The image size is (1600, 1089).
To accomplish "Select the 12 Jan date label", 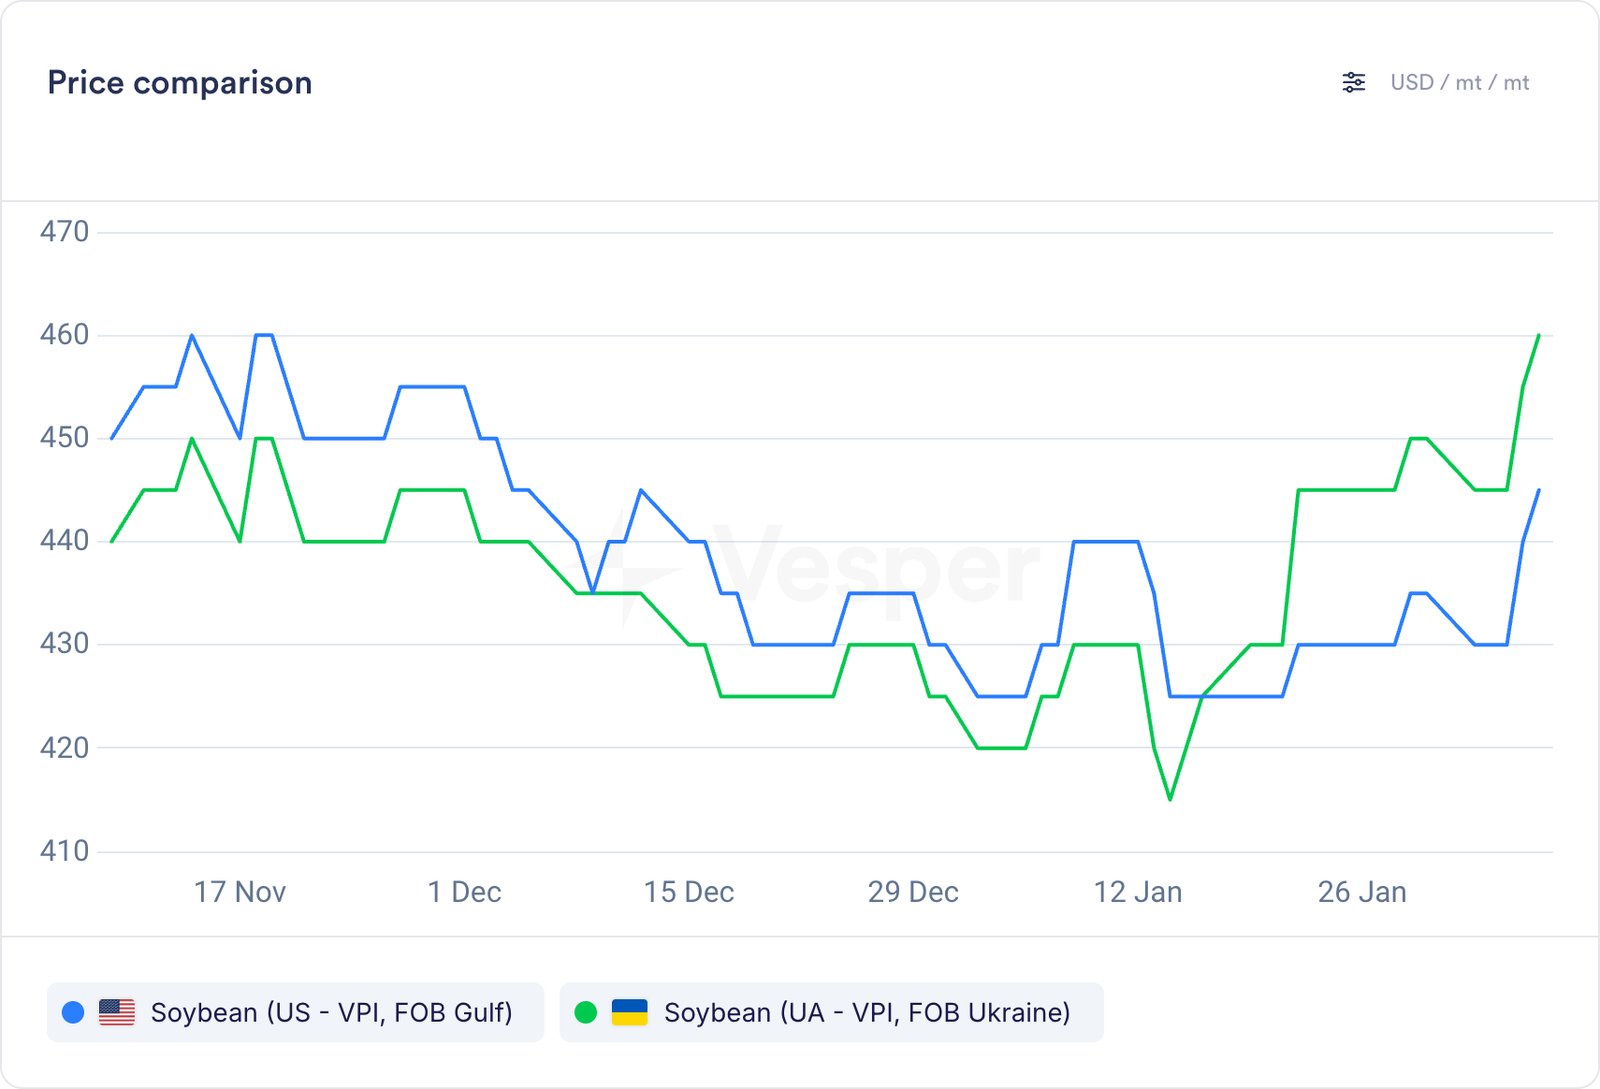I will tap(1138, 892).
